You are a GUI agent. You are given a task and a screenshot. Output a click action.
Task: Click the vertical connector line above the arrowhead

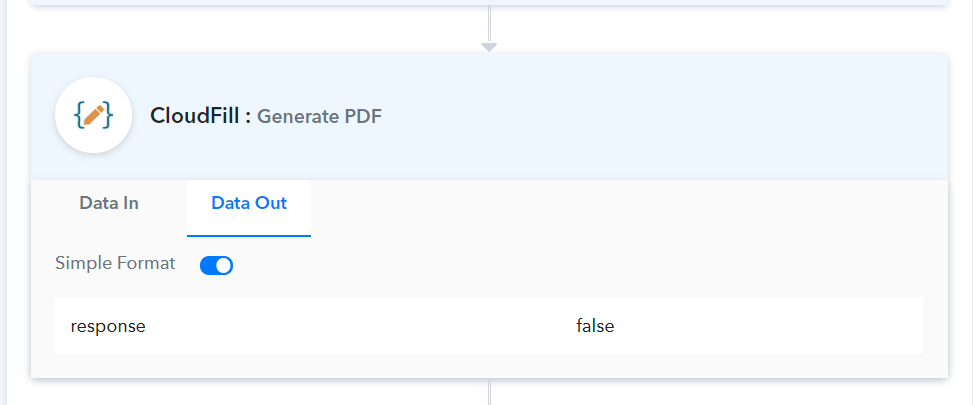pos(489,24)
